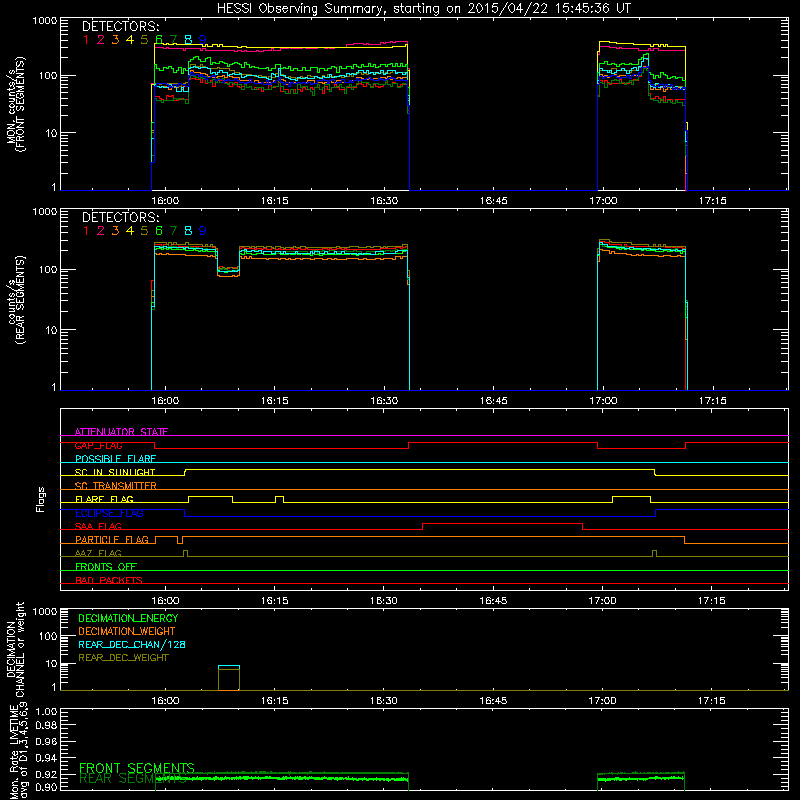Click the PARTICLE FLAG label

point(112,540)
